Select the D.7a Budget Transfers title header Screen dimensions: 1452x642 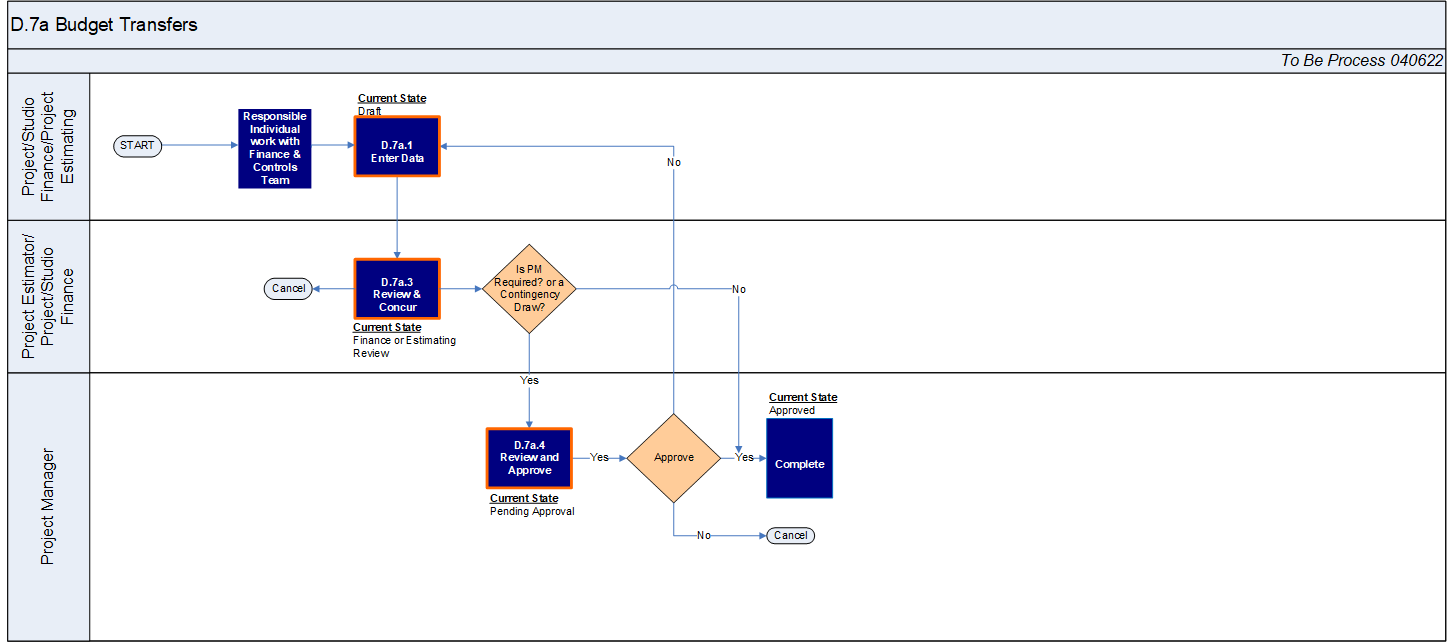click(x=104, y=25)
